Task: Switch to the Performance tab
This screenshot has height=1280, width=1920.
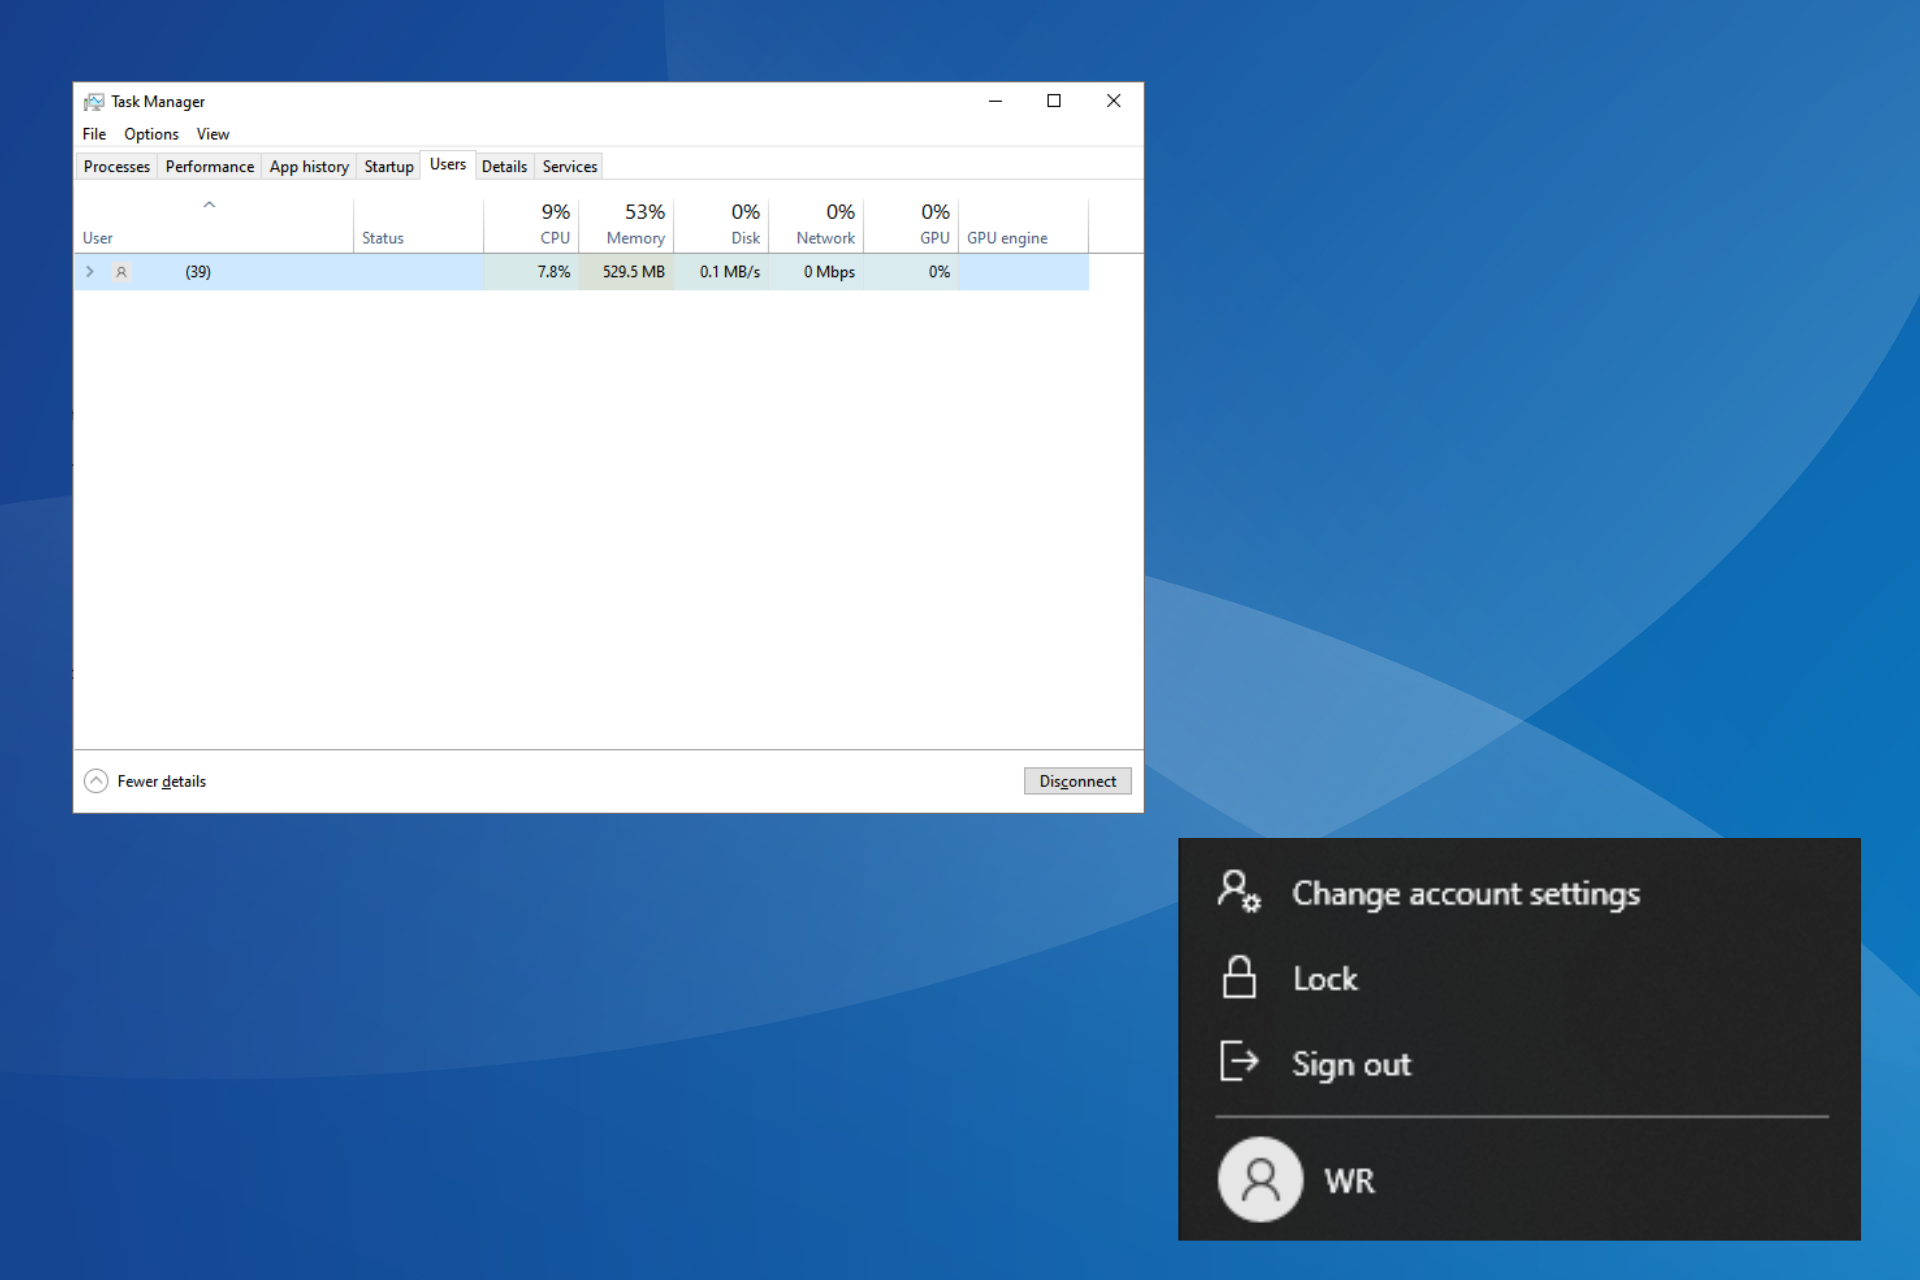Action: click(x=209, y=167)
